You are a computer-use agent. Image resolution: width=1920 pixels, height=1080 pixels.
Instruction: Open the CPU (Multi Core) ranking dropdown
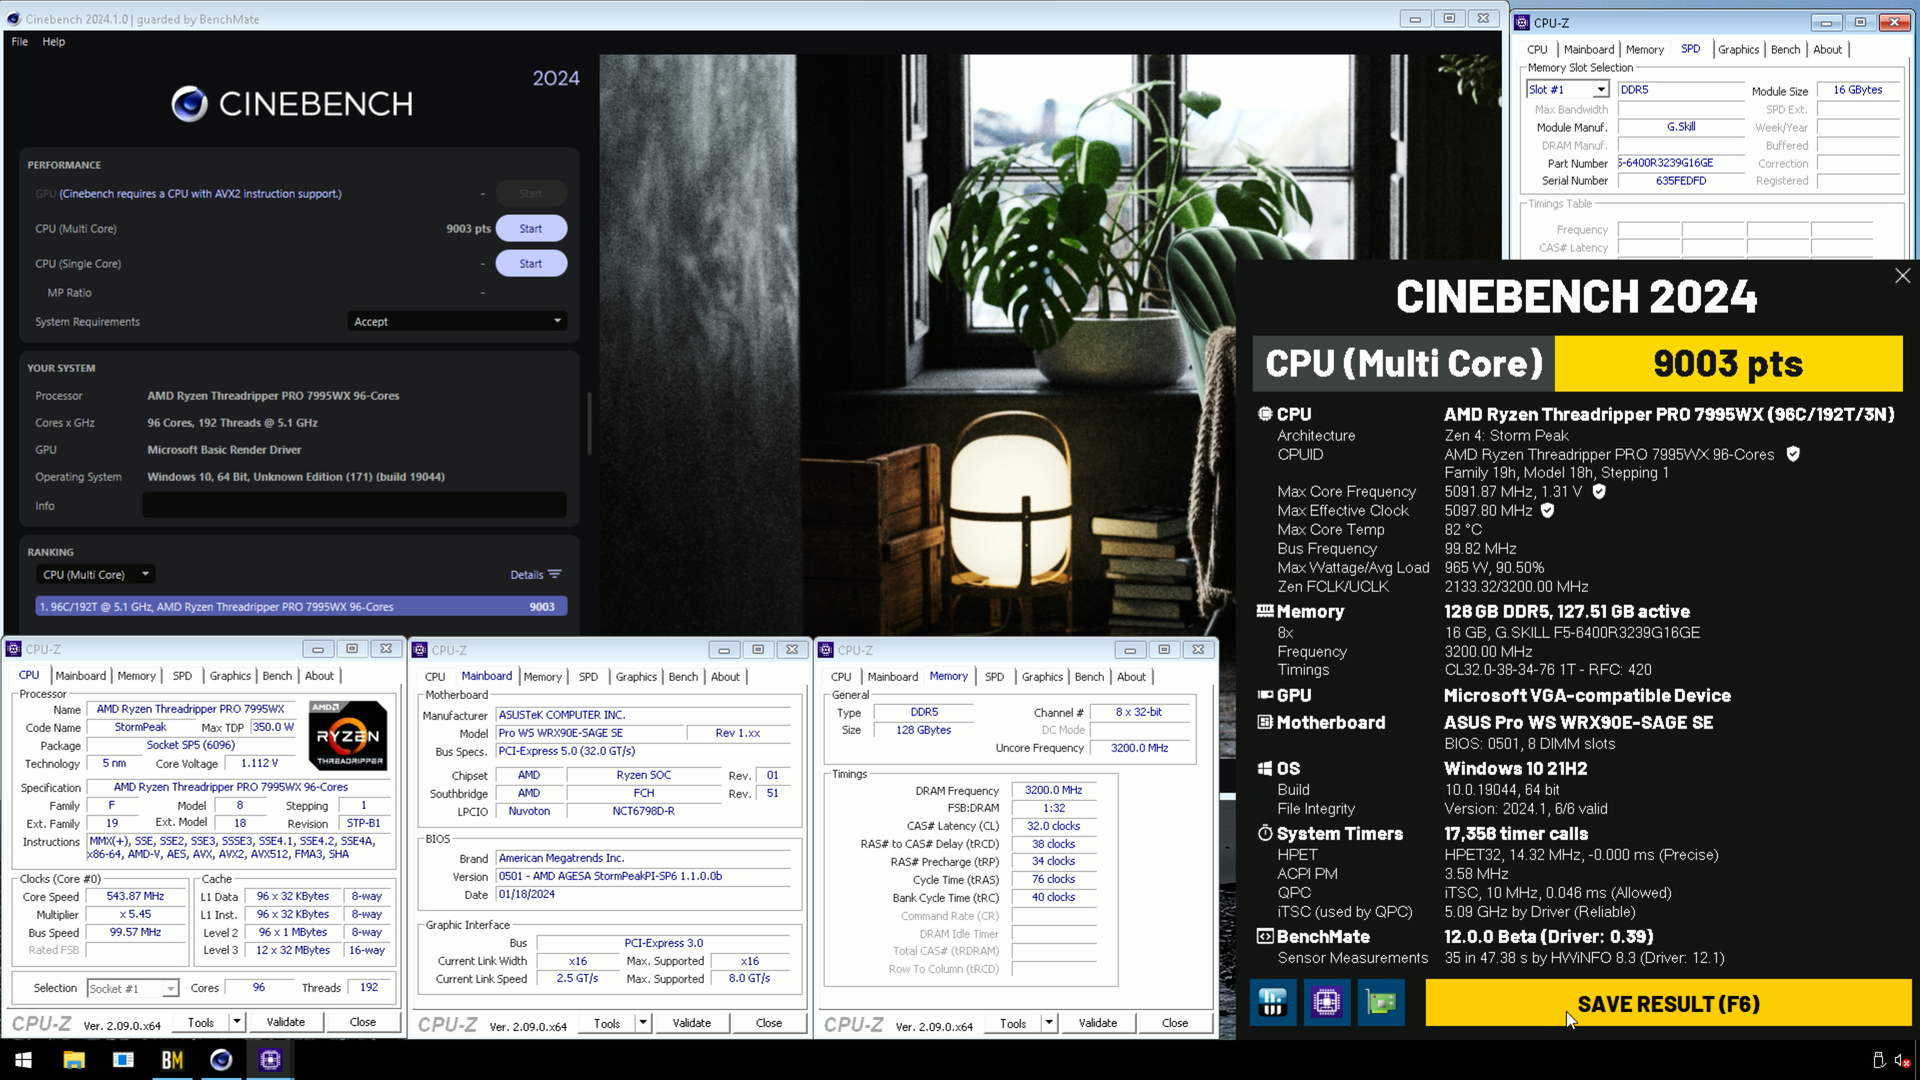(x=95, y=575)
